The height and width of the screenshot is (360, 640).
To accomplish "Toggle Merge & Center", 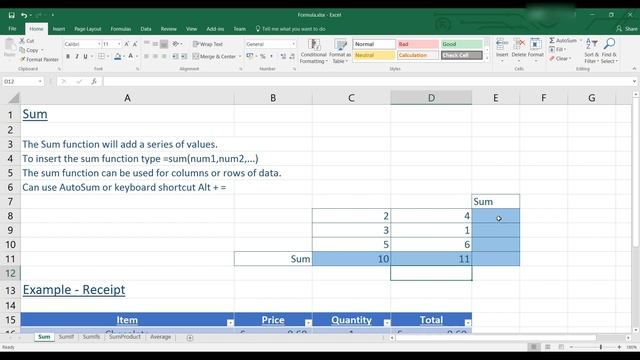I will (214, 56).
